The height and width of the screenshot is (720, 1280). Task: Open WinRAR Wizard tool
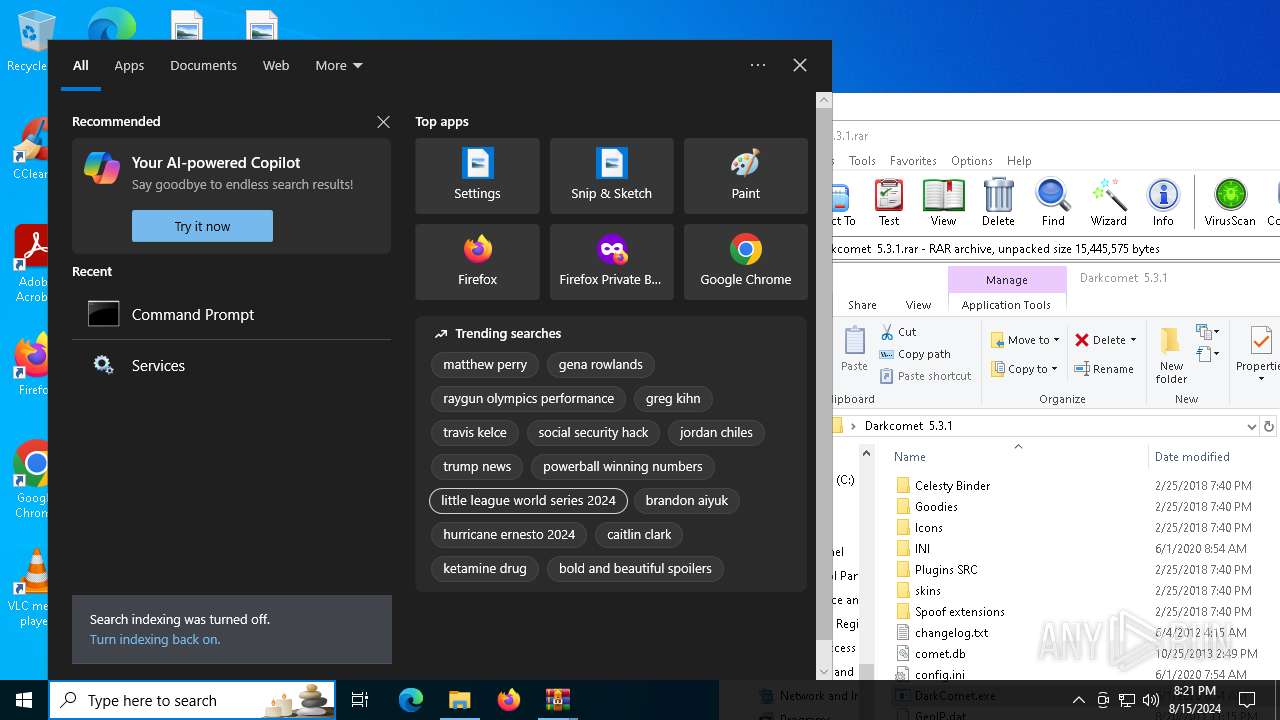pyautogui.click(x=1108, y=202)
